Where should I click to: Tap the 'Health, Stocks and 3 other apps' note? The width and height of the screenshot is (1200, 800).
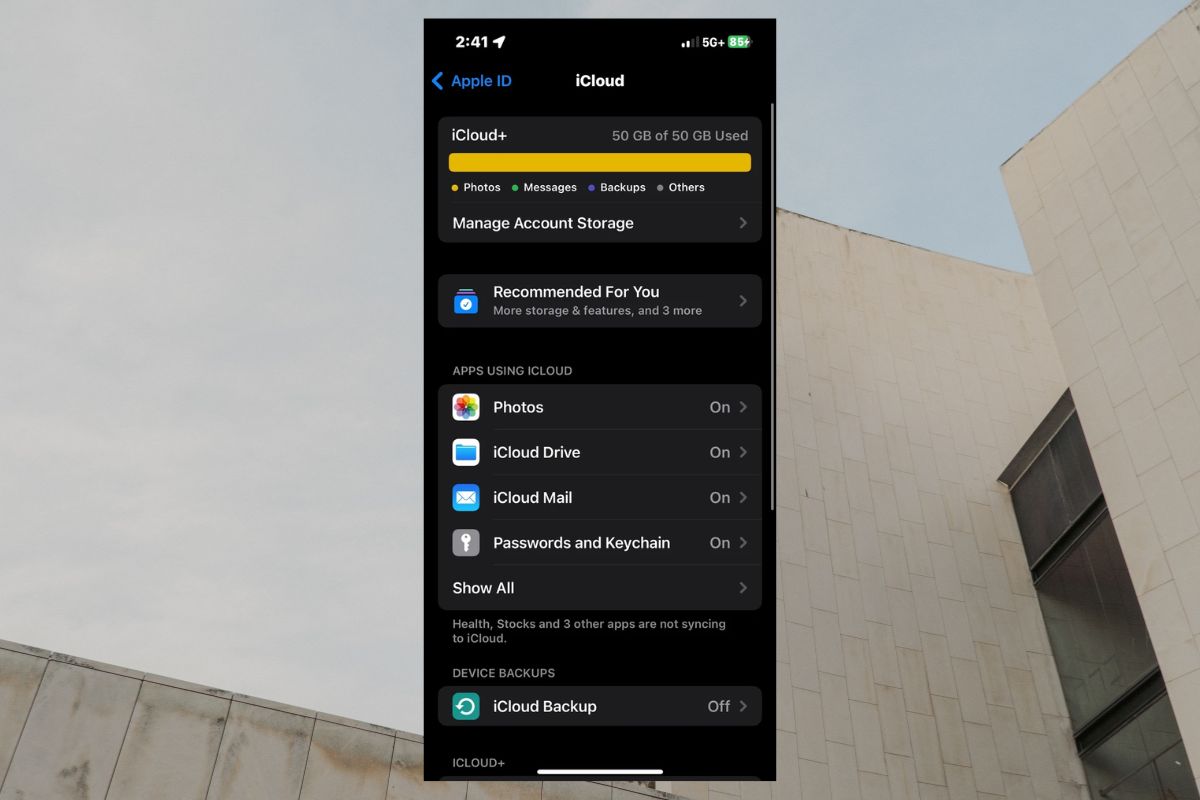tap(589, 631)
